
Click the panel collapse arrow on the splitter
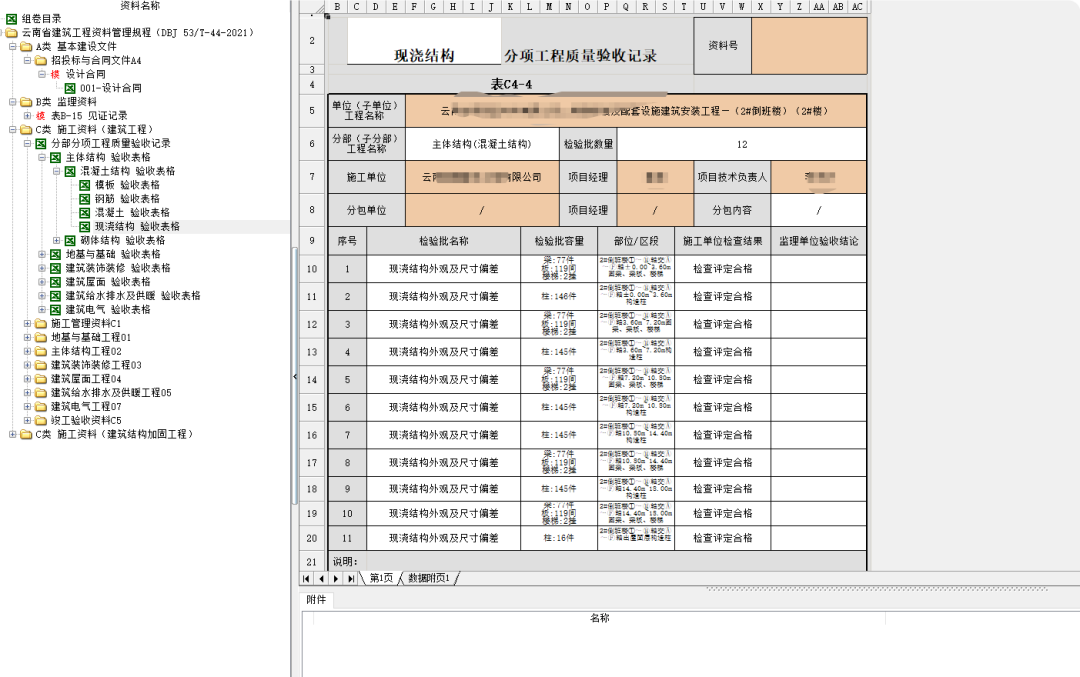295,377
